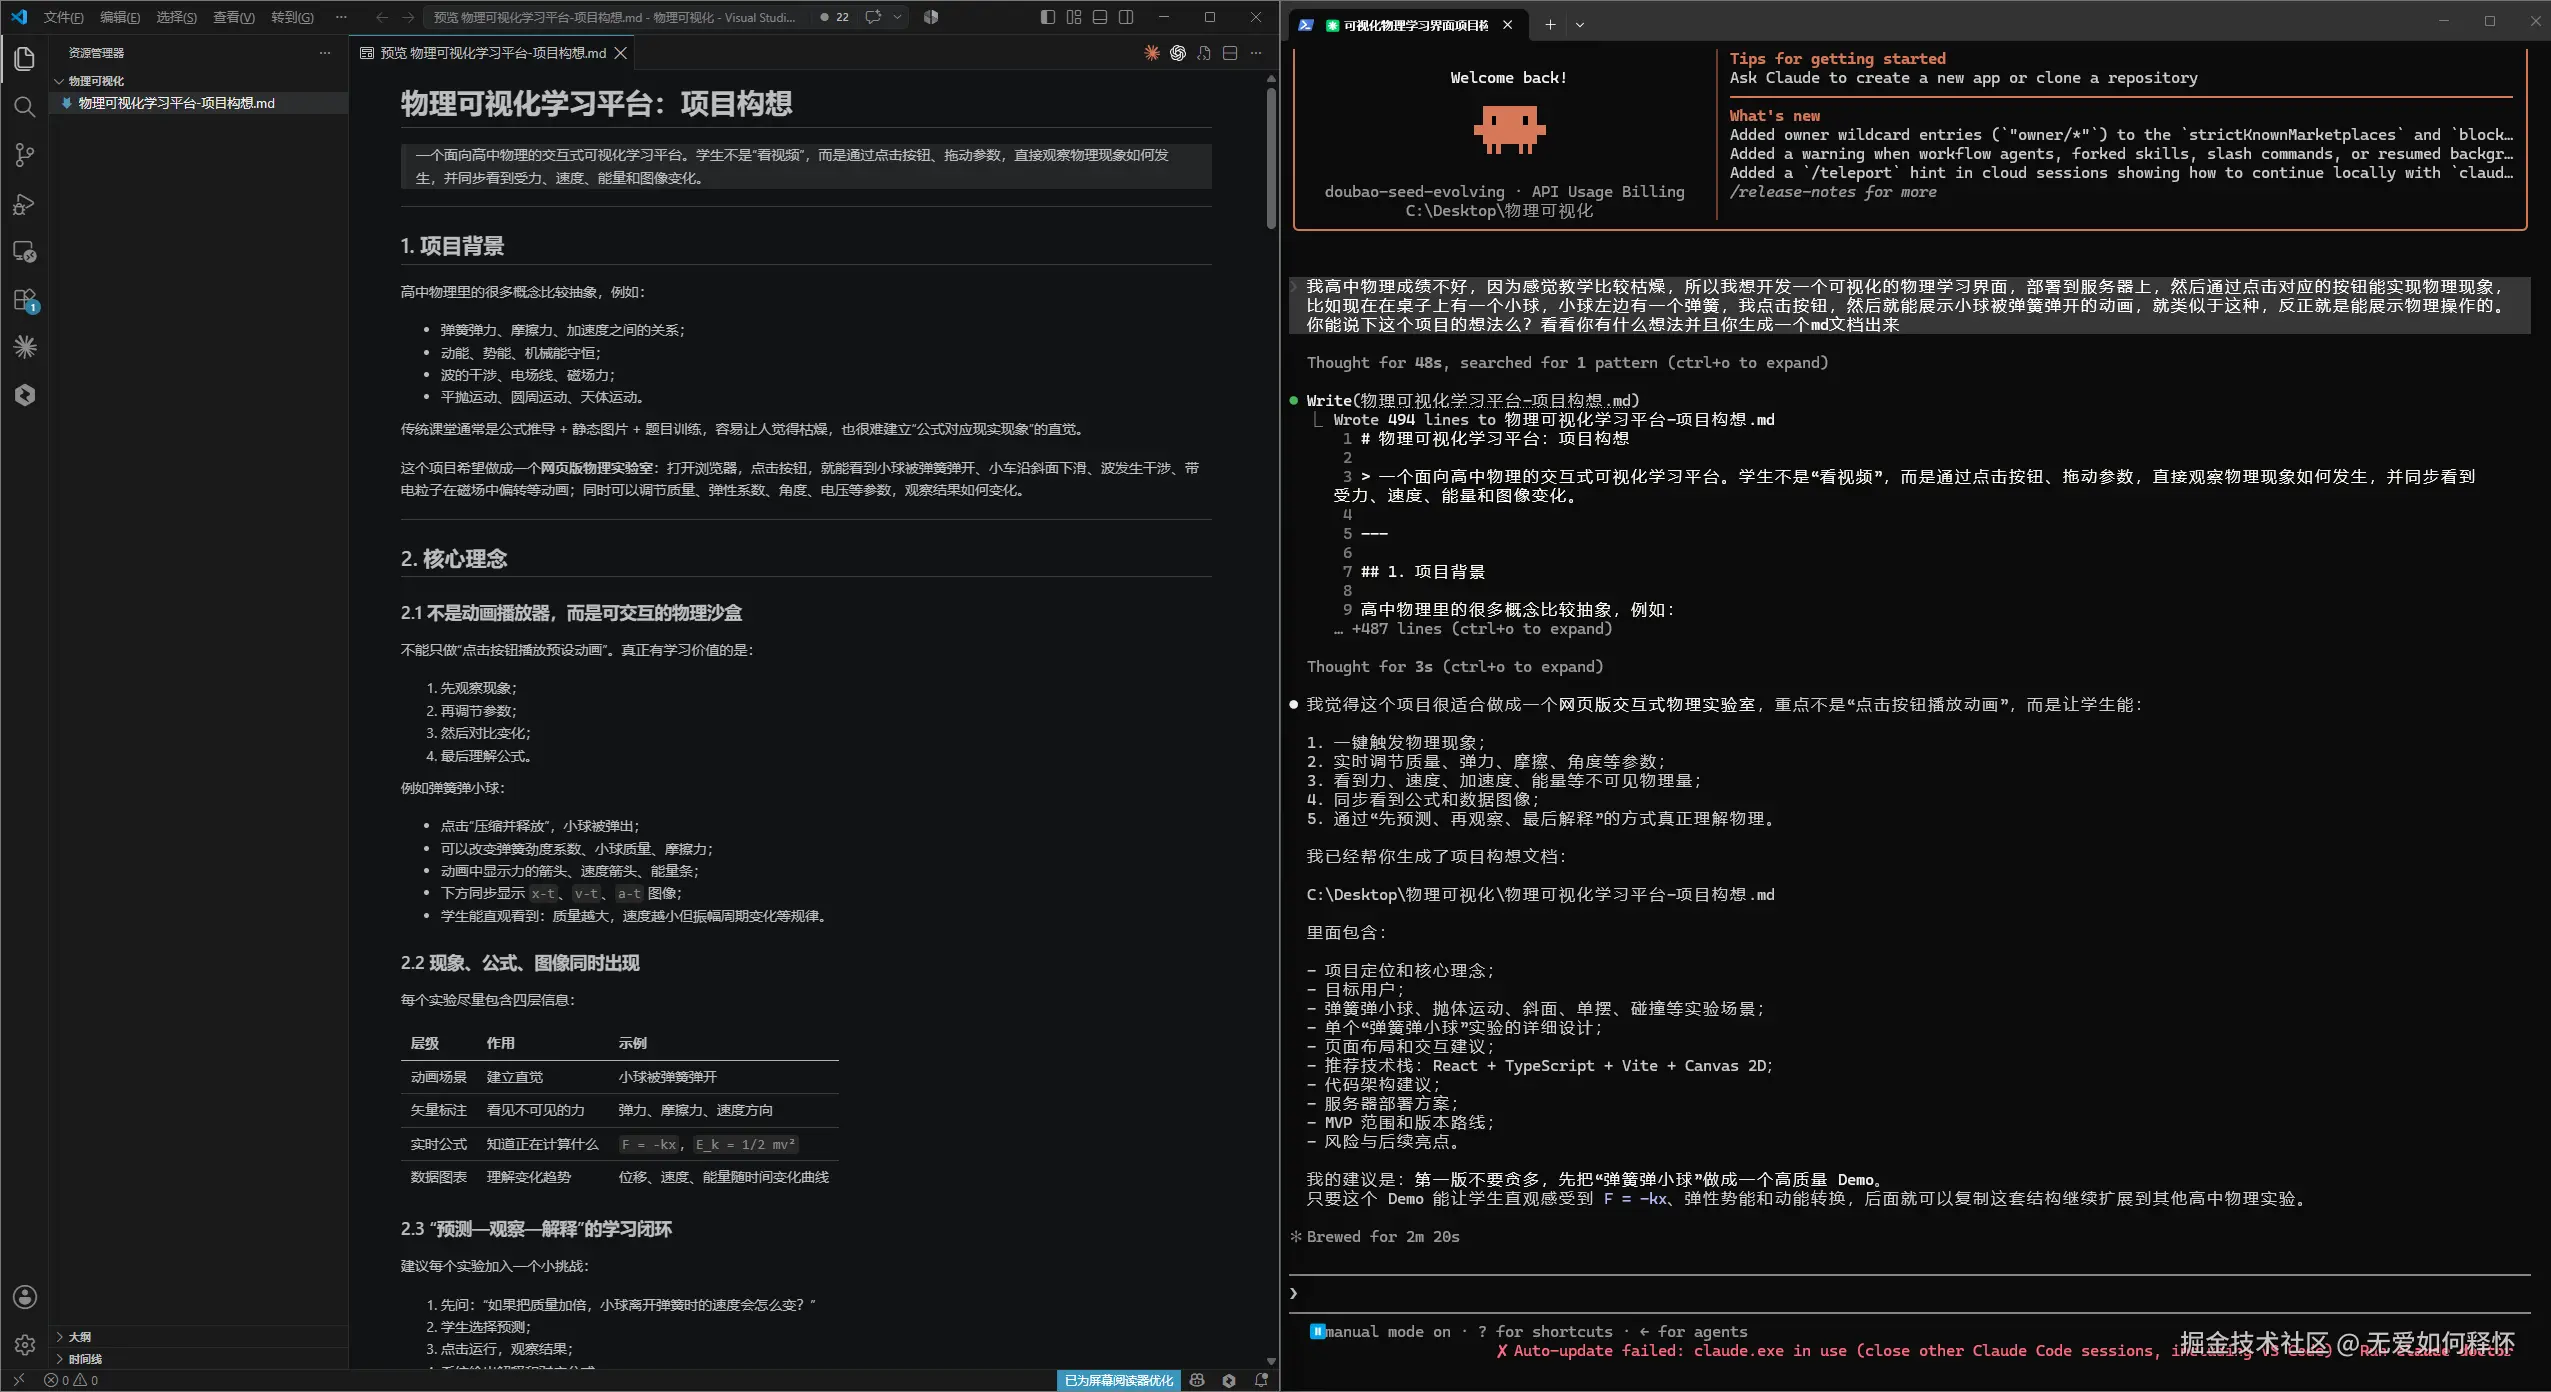Open the Search view in activity bar

25,107
